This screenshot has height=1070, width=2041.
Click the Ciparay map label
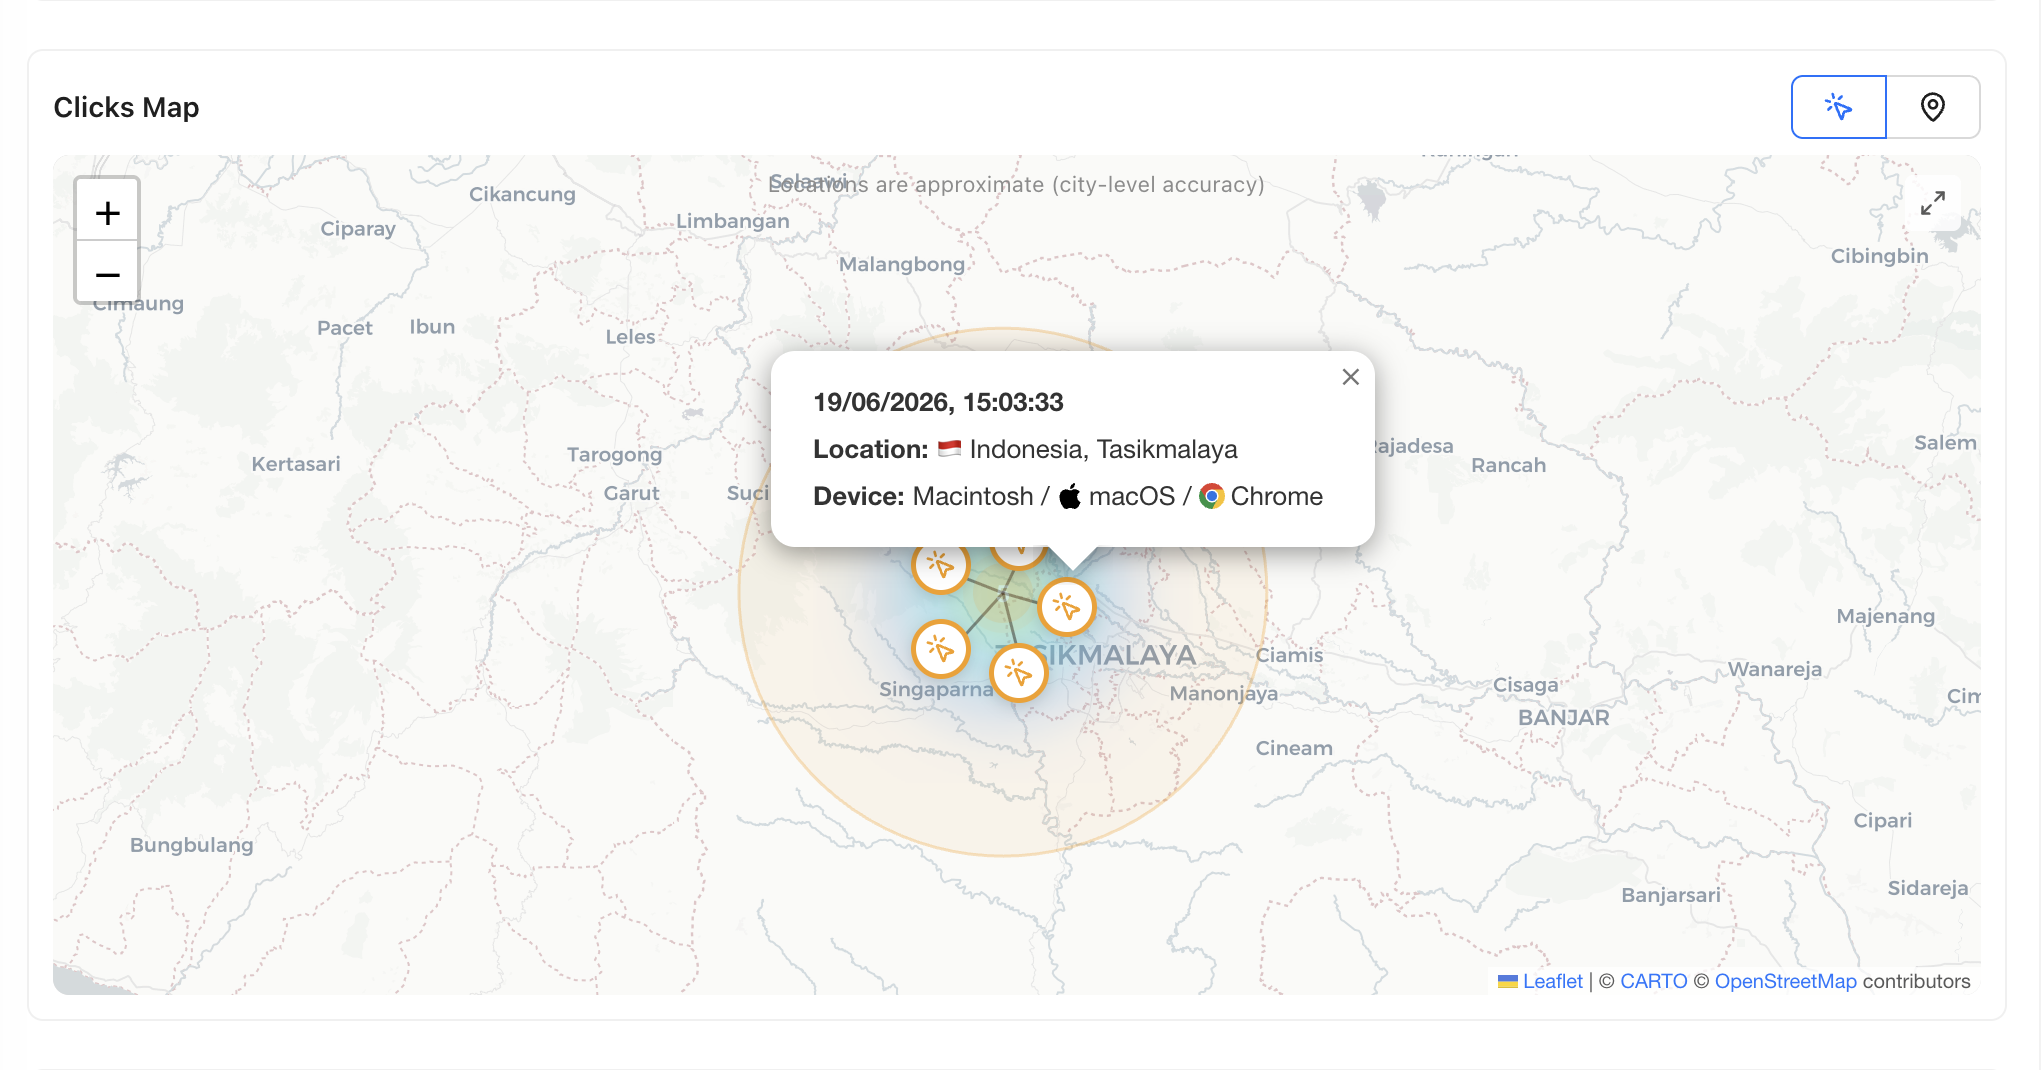(x=357, y=229)
